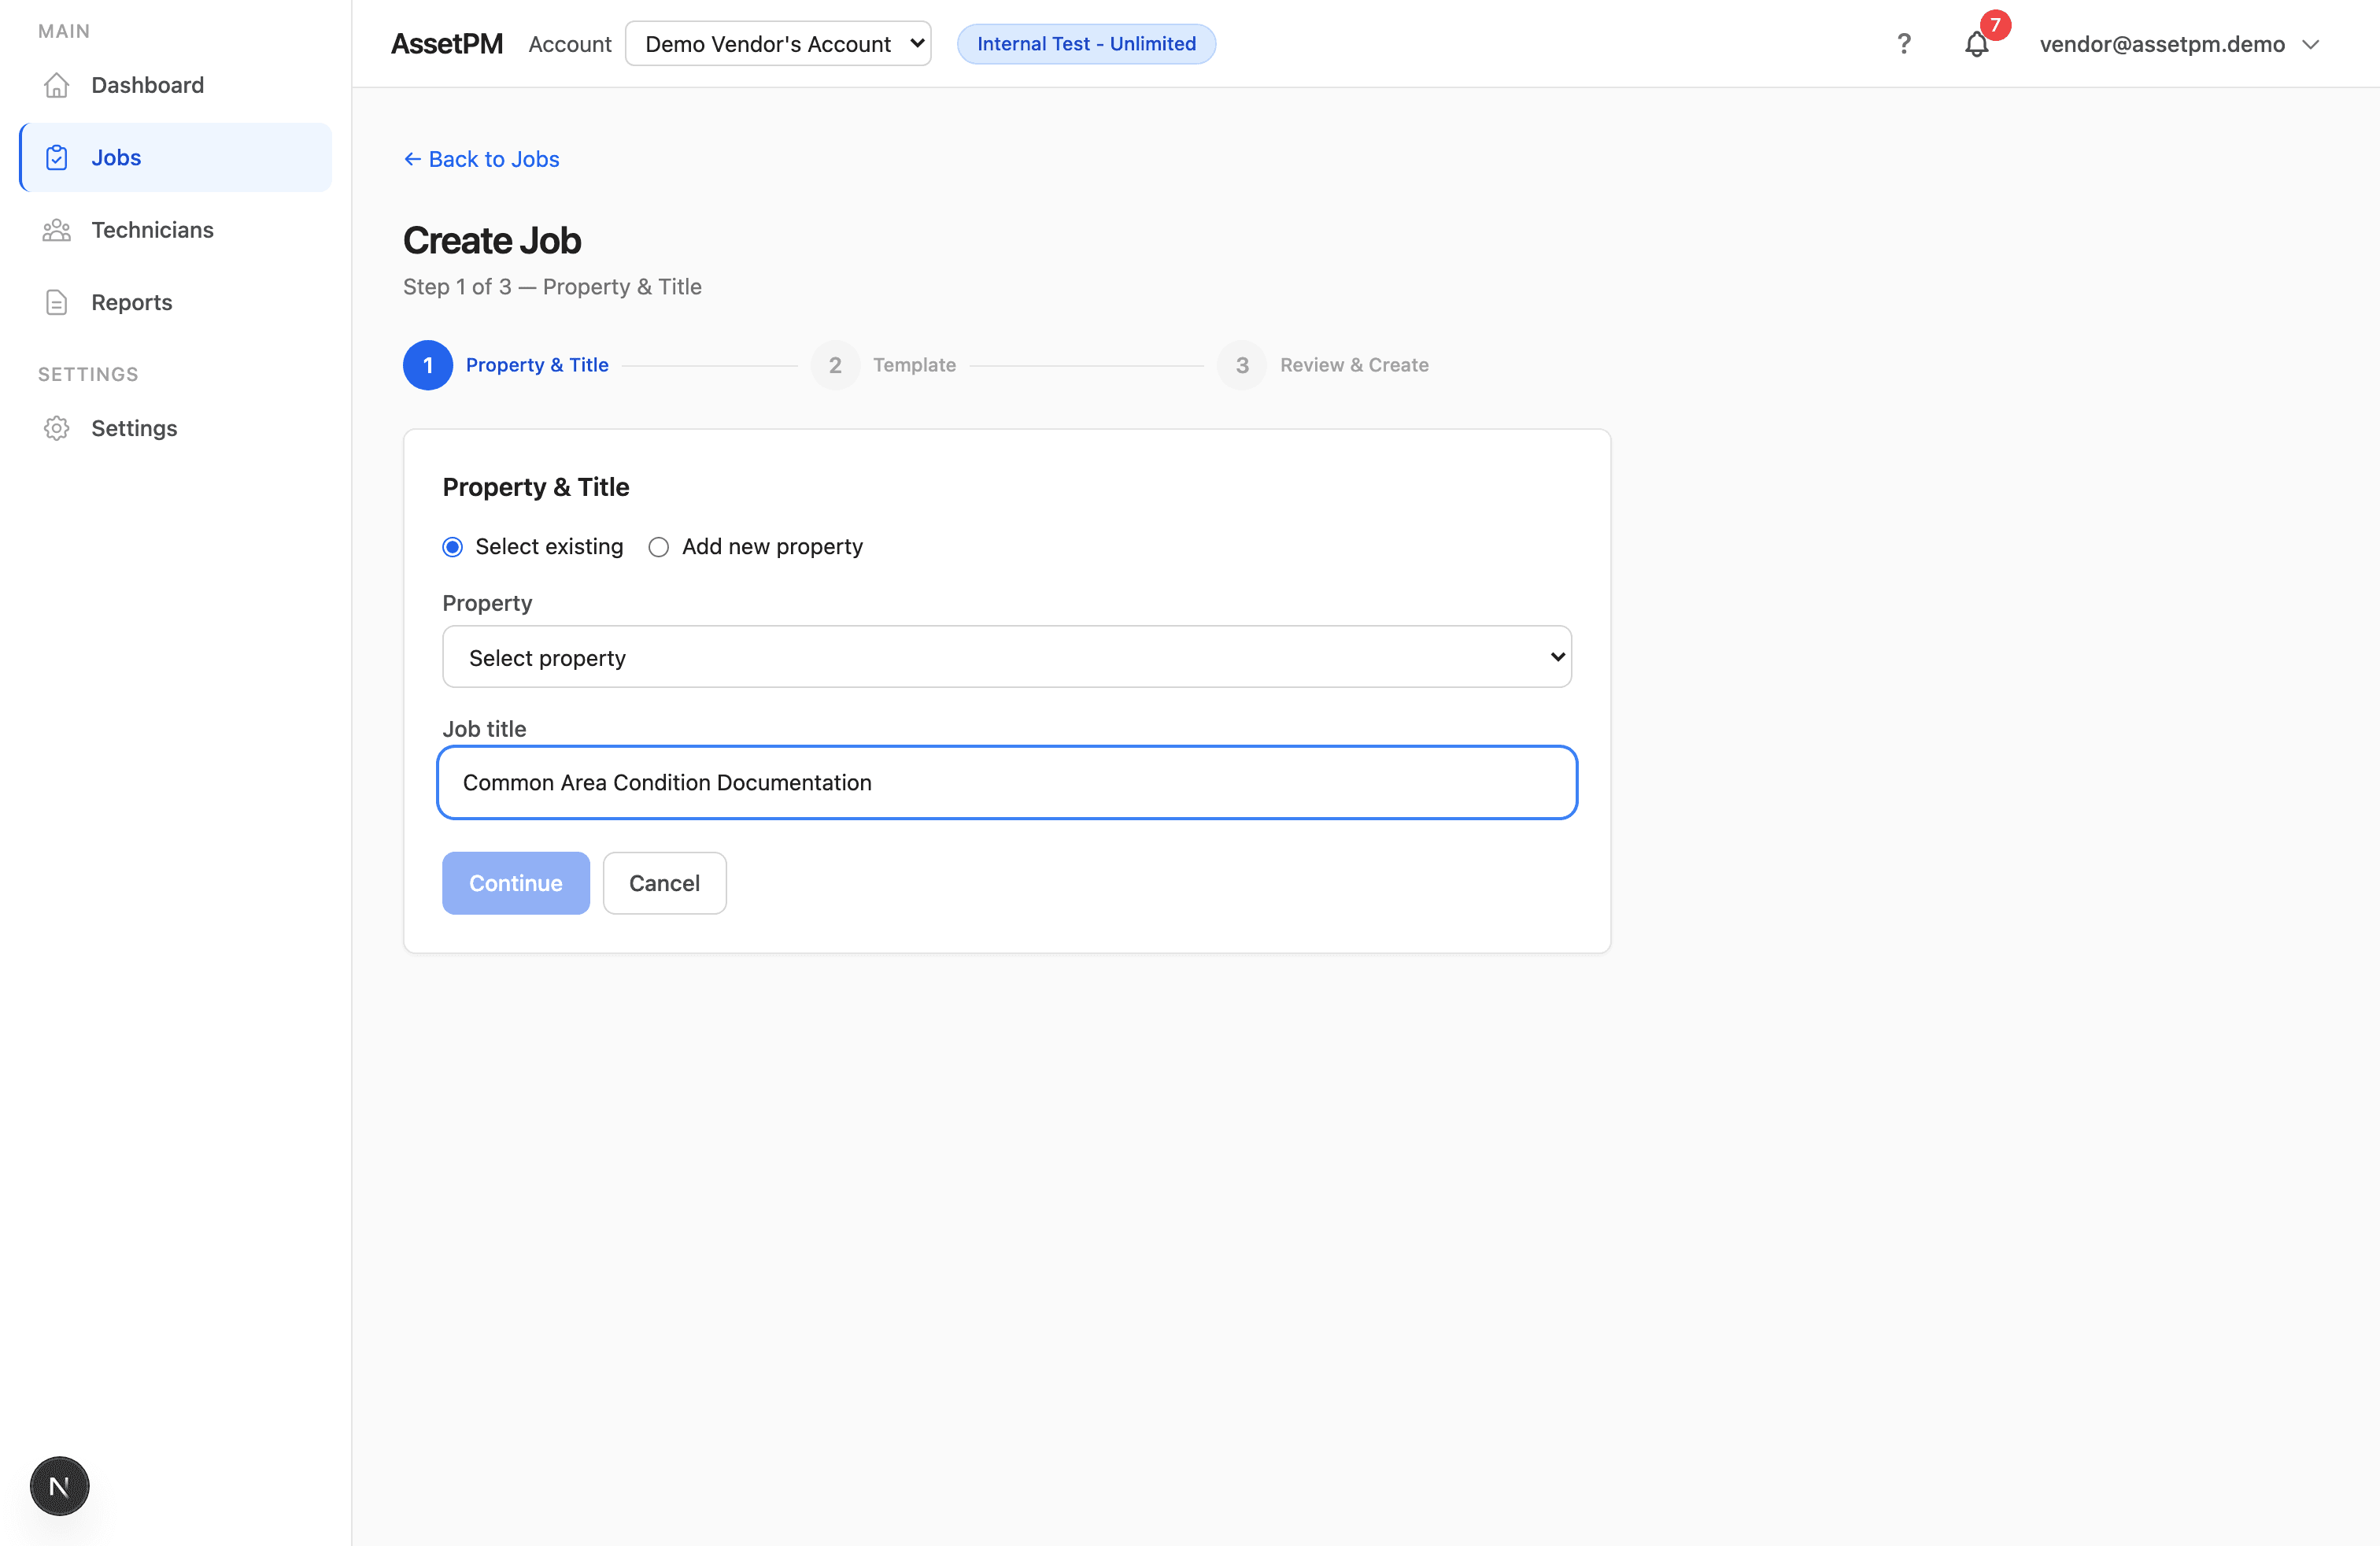Open the Dashboard from the sidebar
Screen dimensions: 2380x1546
coord(148,85)
